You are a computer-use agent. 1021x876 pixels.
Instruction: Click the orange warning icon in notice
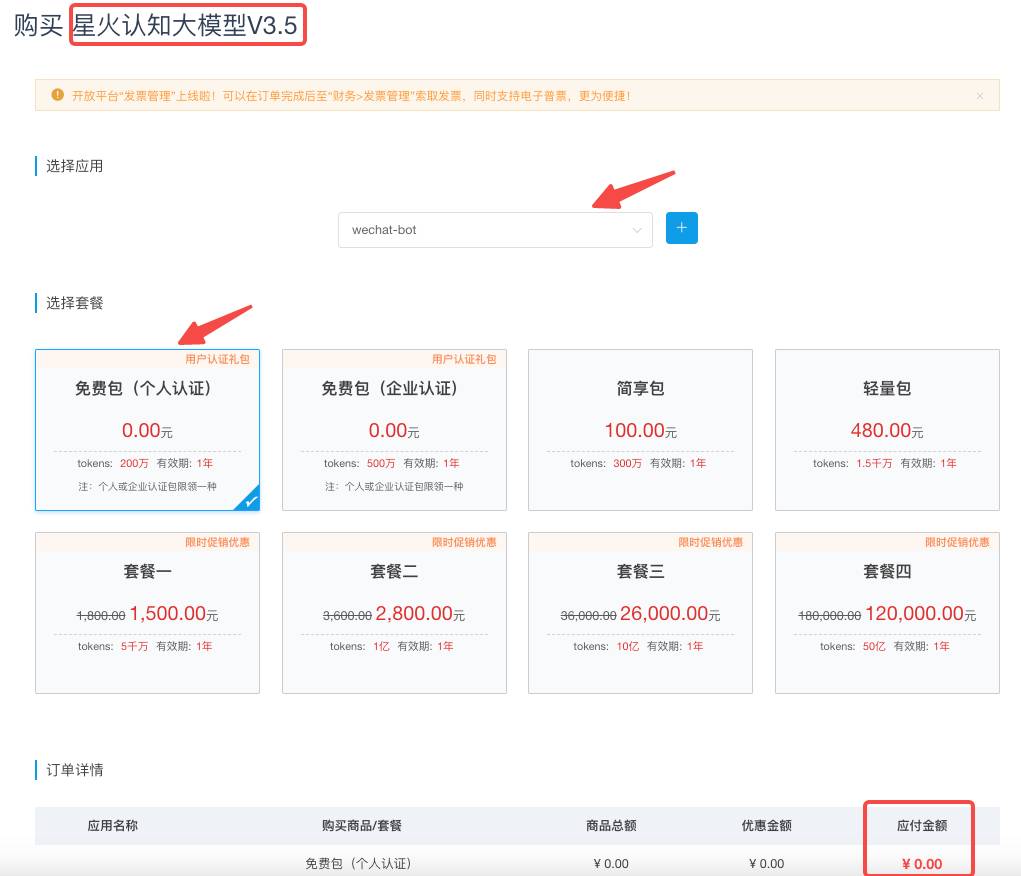57,95
